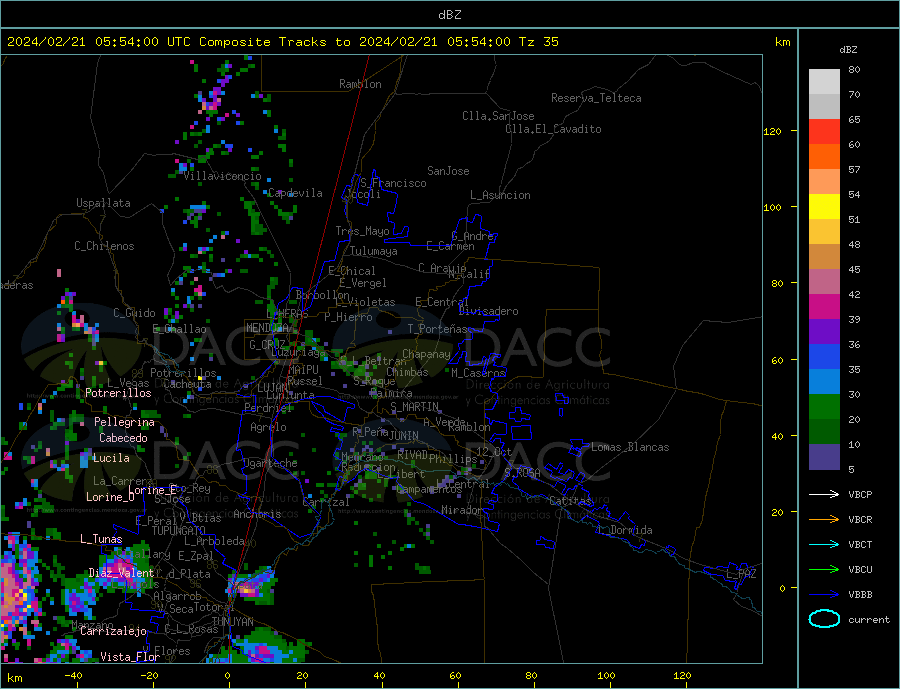The width and height of the screenshot is (900, 689).
Task: Click the S_MARTIN map label
Action: point(414,407)
